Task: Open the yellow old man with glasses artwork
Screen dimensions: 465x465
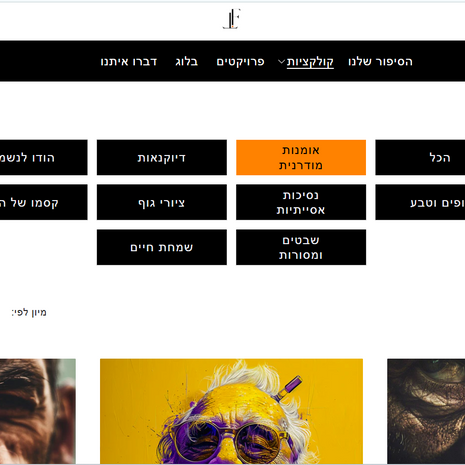Action: [231, 411]
